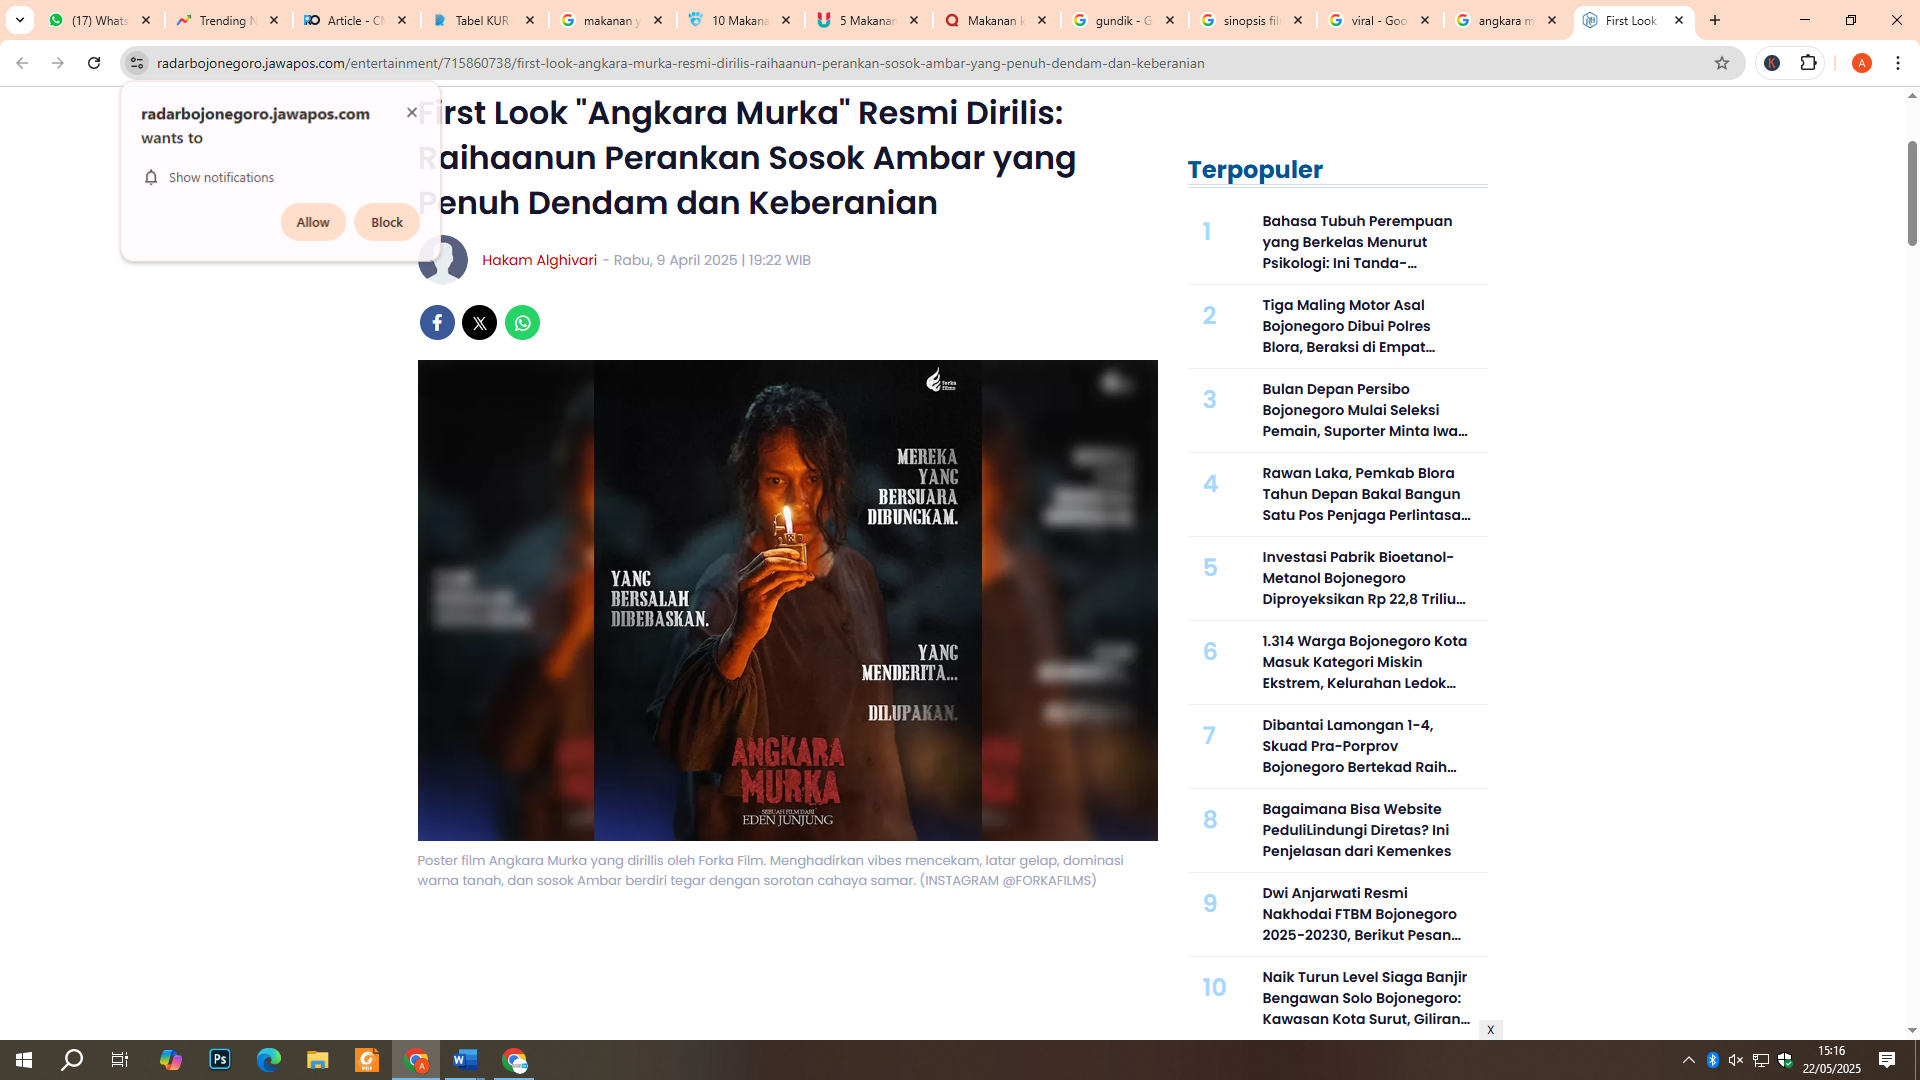The width and height of the screenshot is (1920, 1080).
Task: Switch to the Trending tab
Action: pos(228,20)
